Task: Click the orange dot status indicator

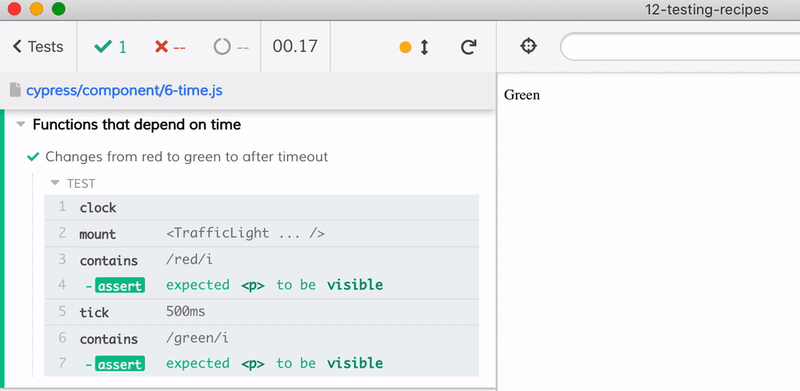Action: coord(405,47)
